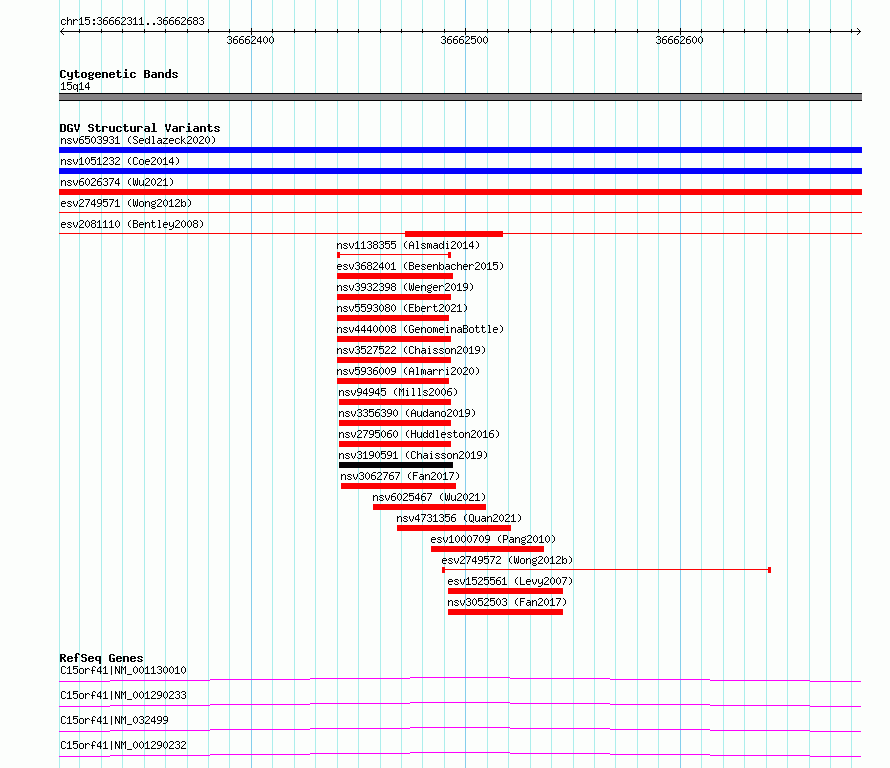This screenshot has width=890, height=768.
Task: Click the grey 15q14 cytogenetic band bar
Action: 460,97
